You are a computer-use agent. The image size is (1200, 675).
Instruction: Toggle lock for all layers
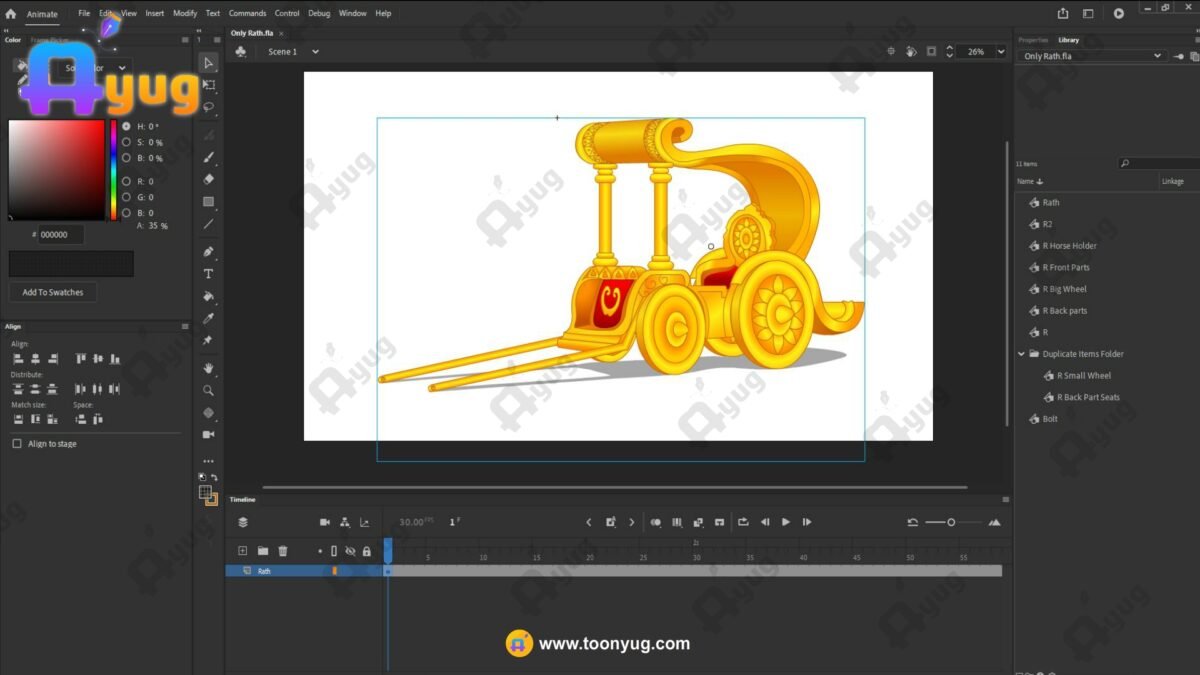tap(366, 551)
